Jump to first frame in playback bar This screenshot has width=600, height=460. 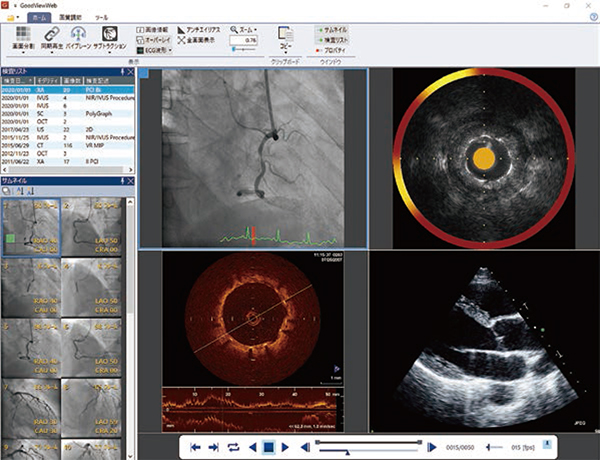197,446
